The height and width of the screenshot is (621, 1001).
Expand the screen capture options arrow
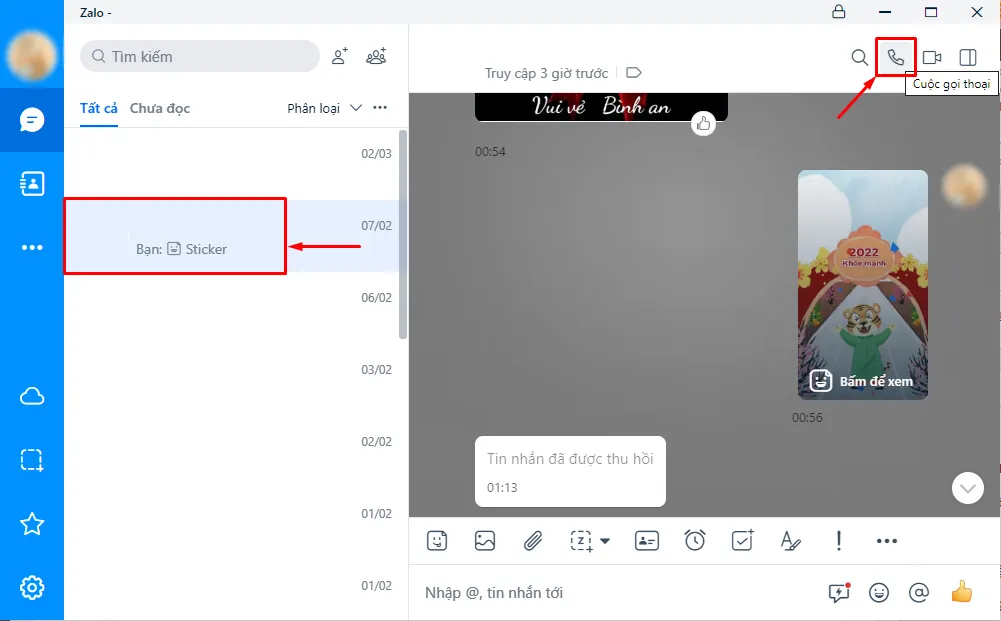(605, 541)
